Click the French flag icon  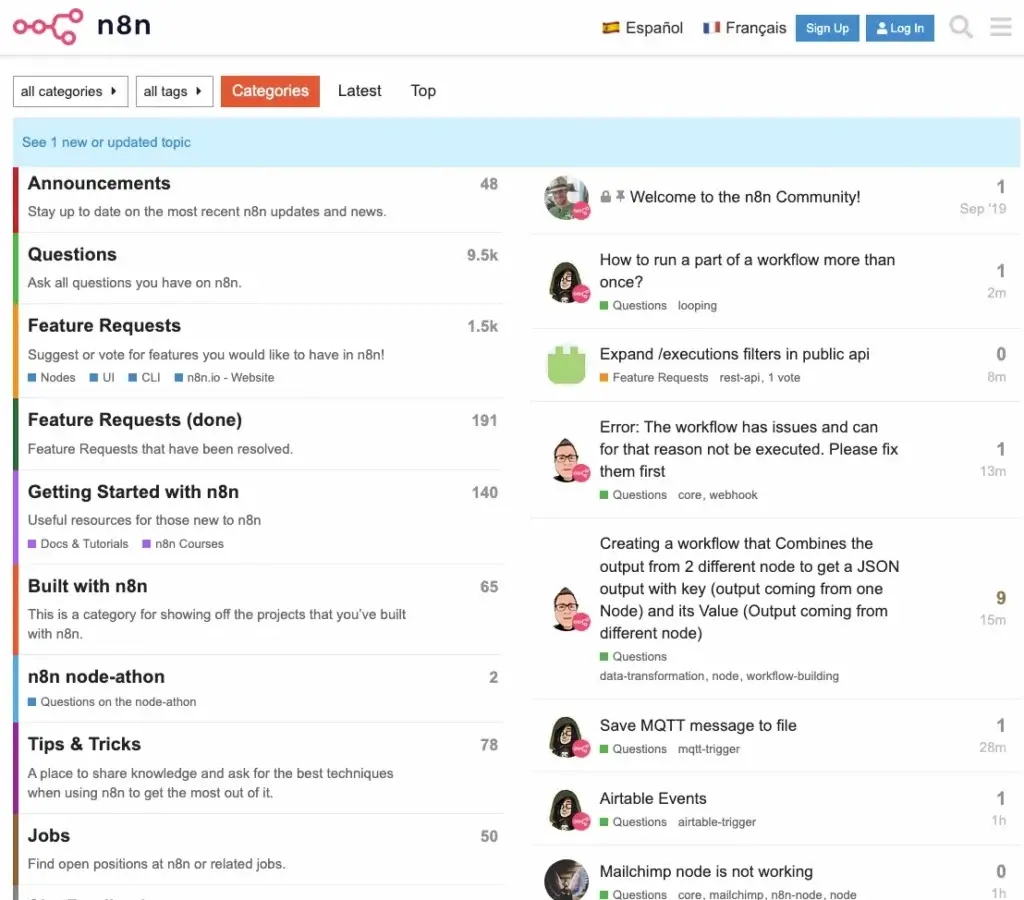coord(711,27)
